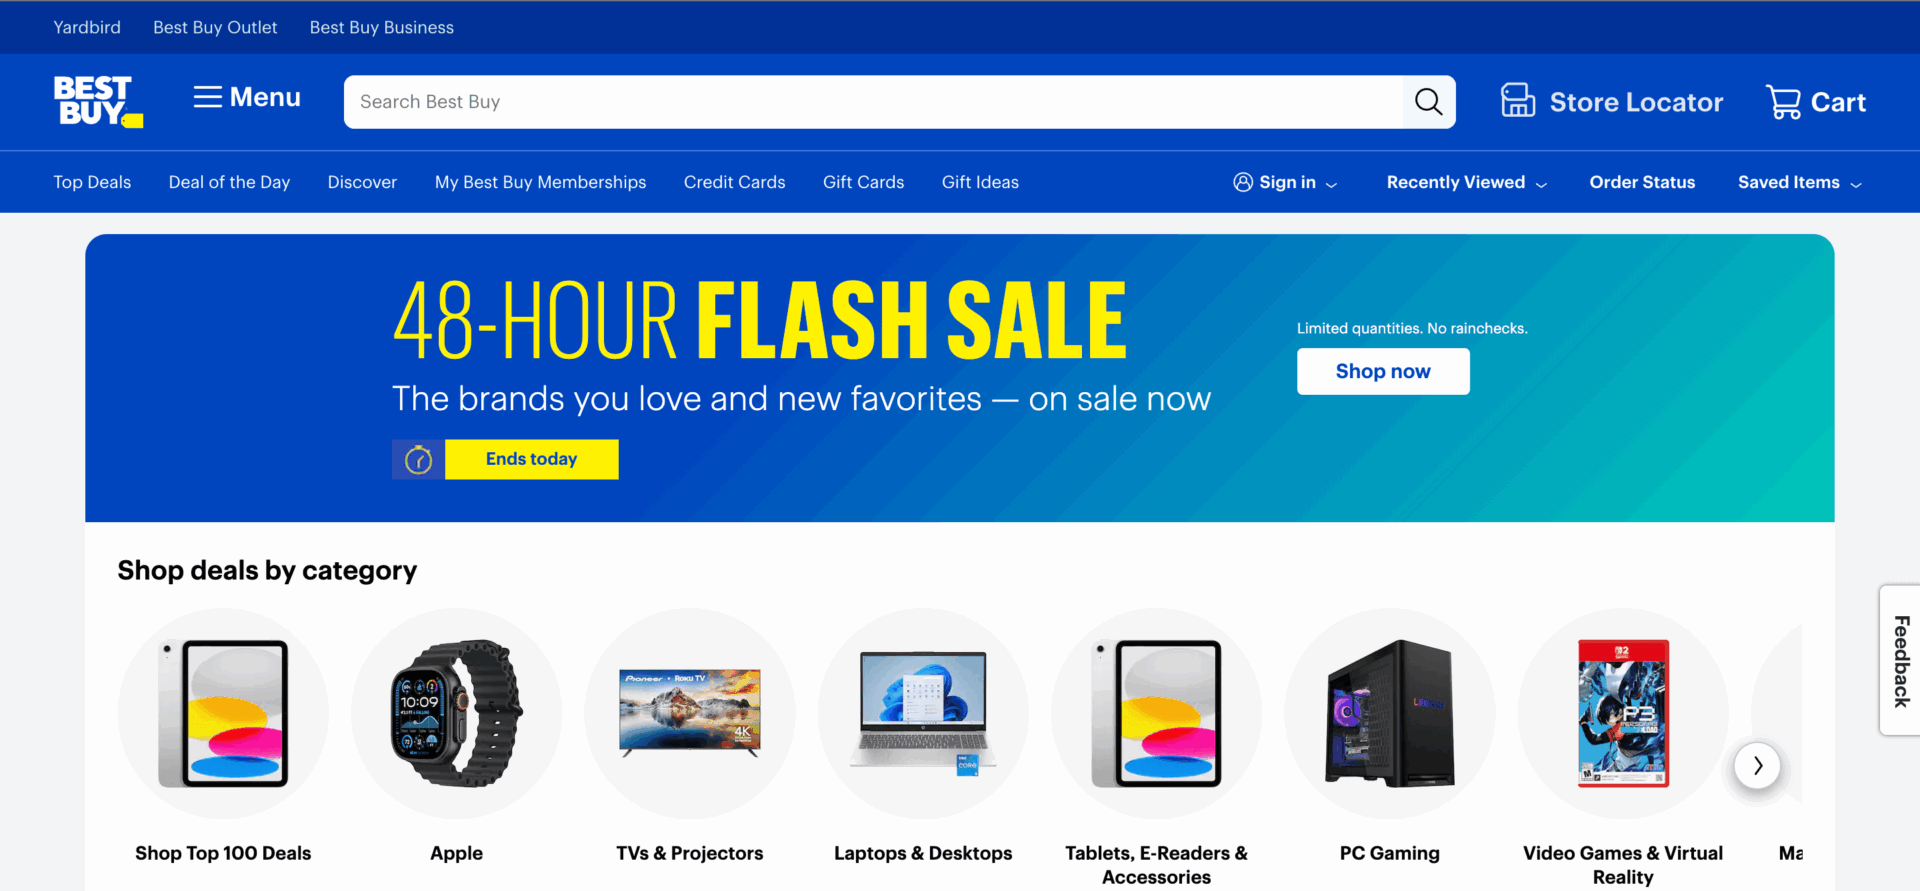Open the shopping Cart icon
The height and width of the screenshot is (891, 1920).
click(1783, 102)
